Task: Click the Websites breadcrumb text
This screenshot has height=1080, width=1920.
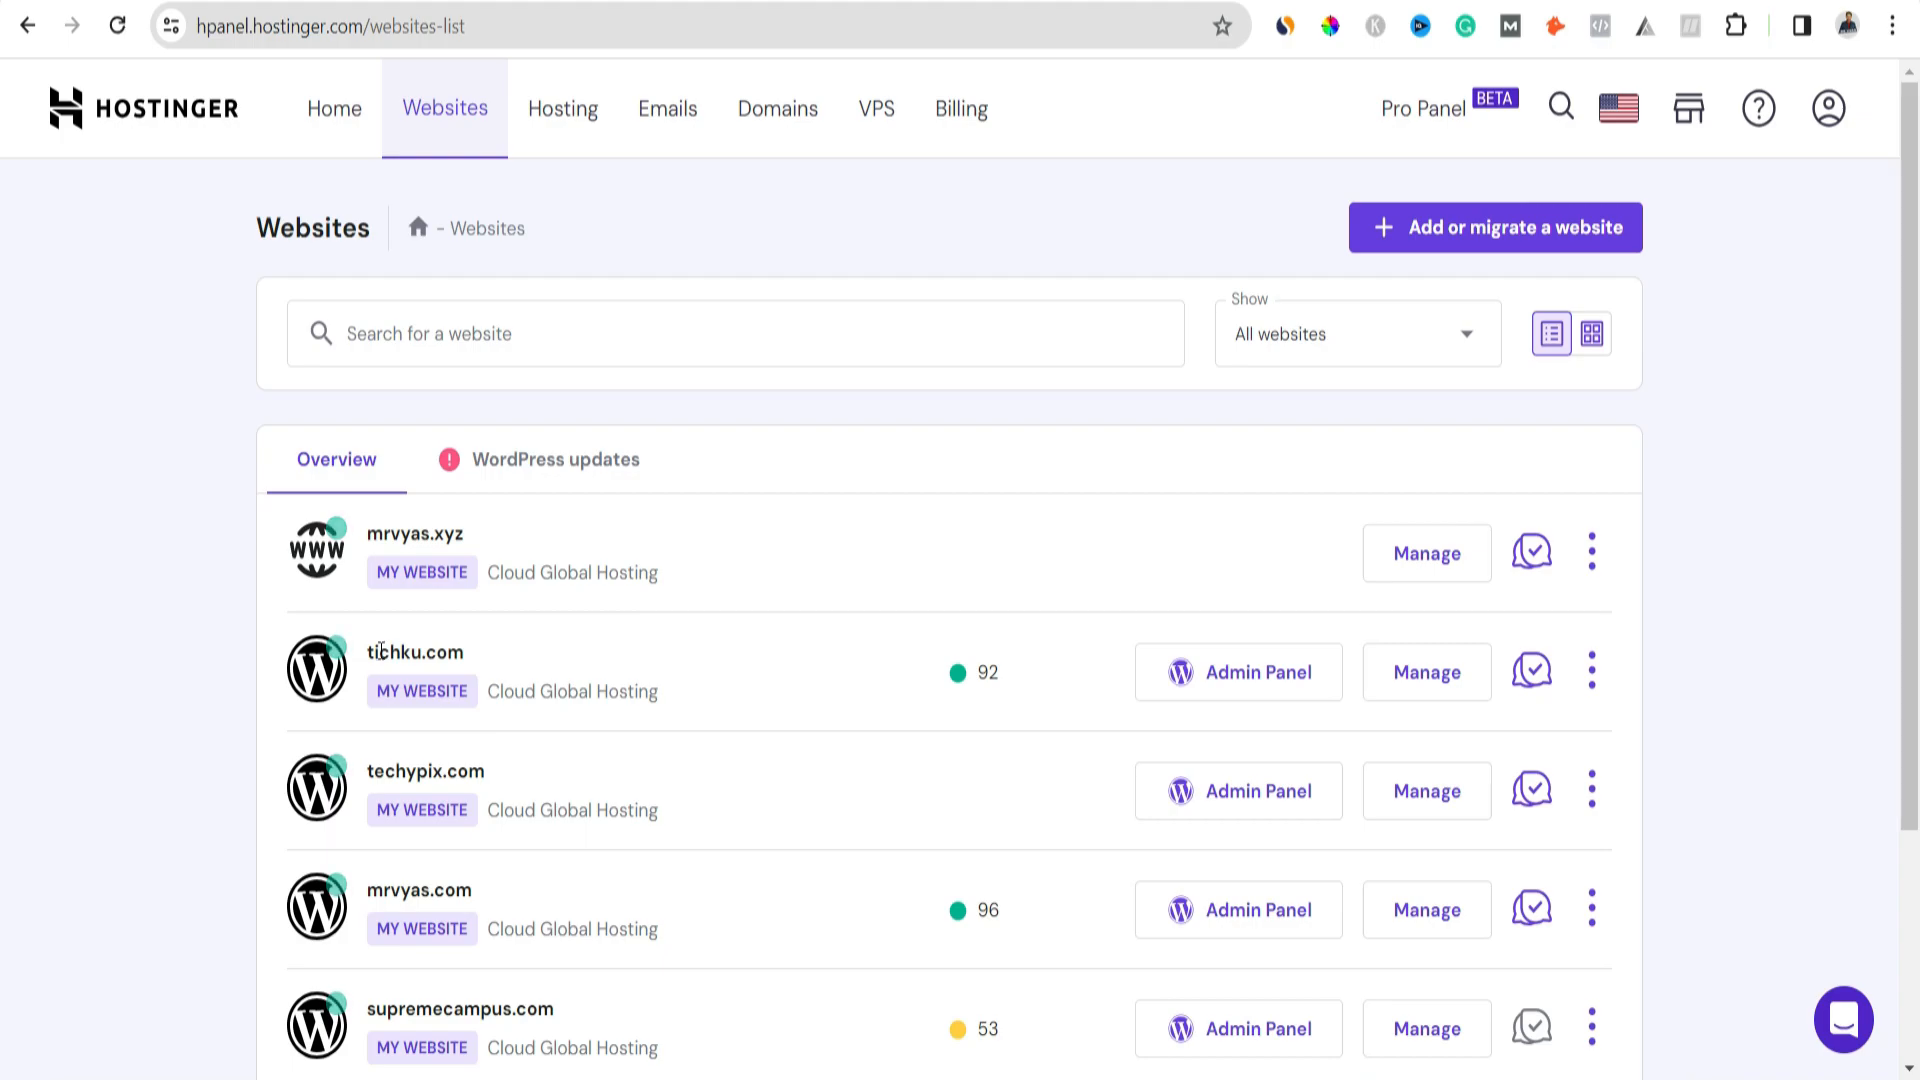Action: pos(487,228)
